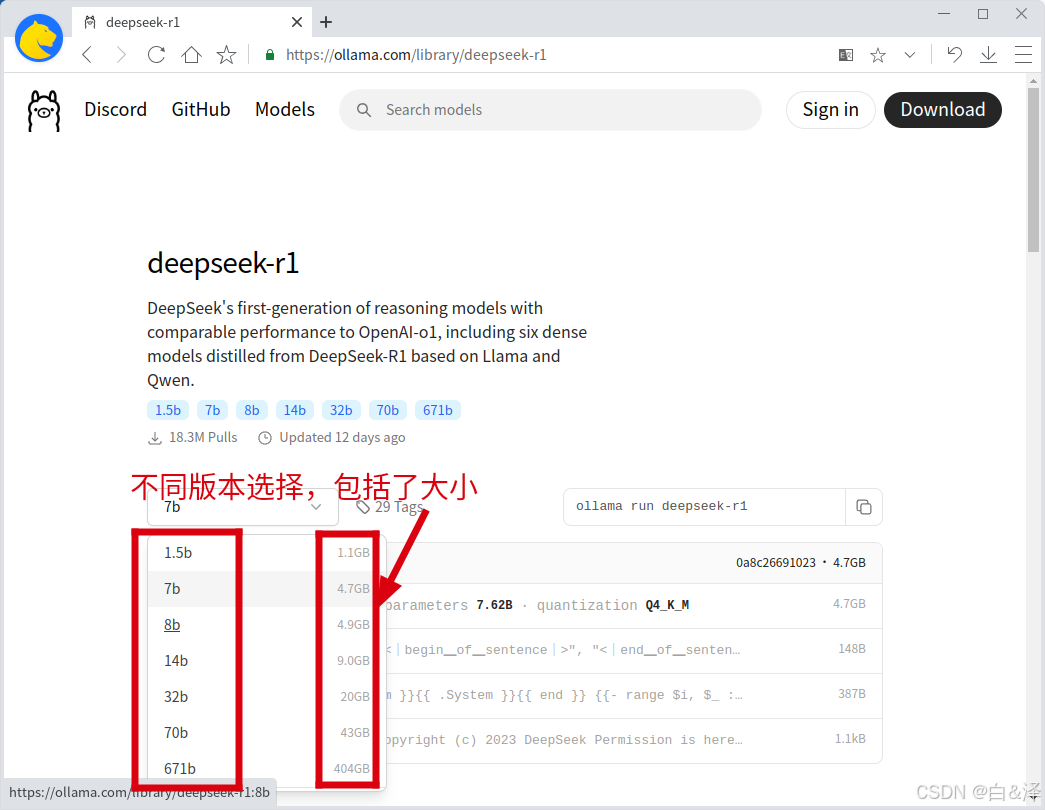Click the 0a8c26691023 hash text

tap(776, 563)
